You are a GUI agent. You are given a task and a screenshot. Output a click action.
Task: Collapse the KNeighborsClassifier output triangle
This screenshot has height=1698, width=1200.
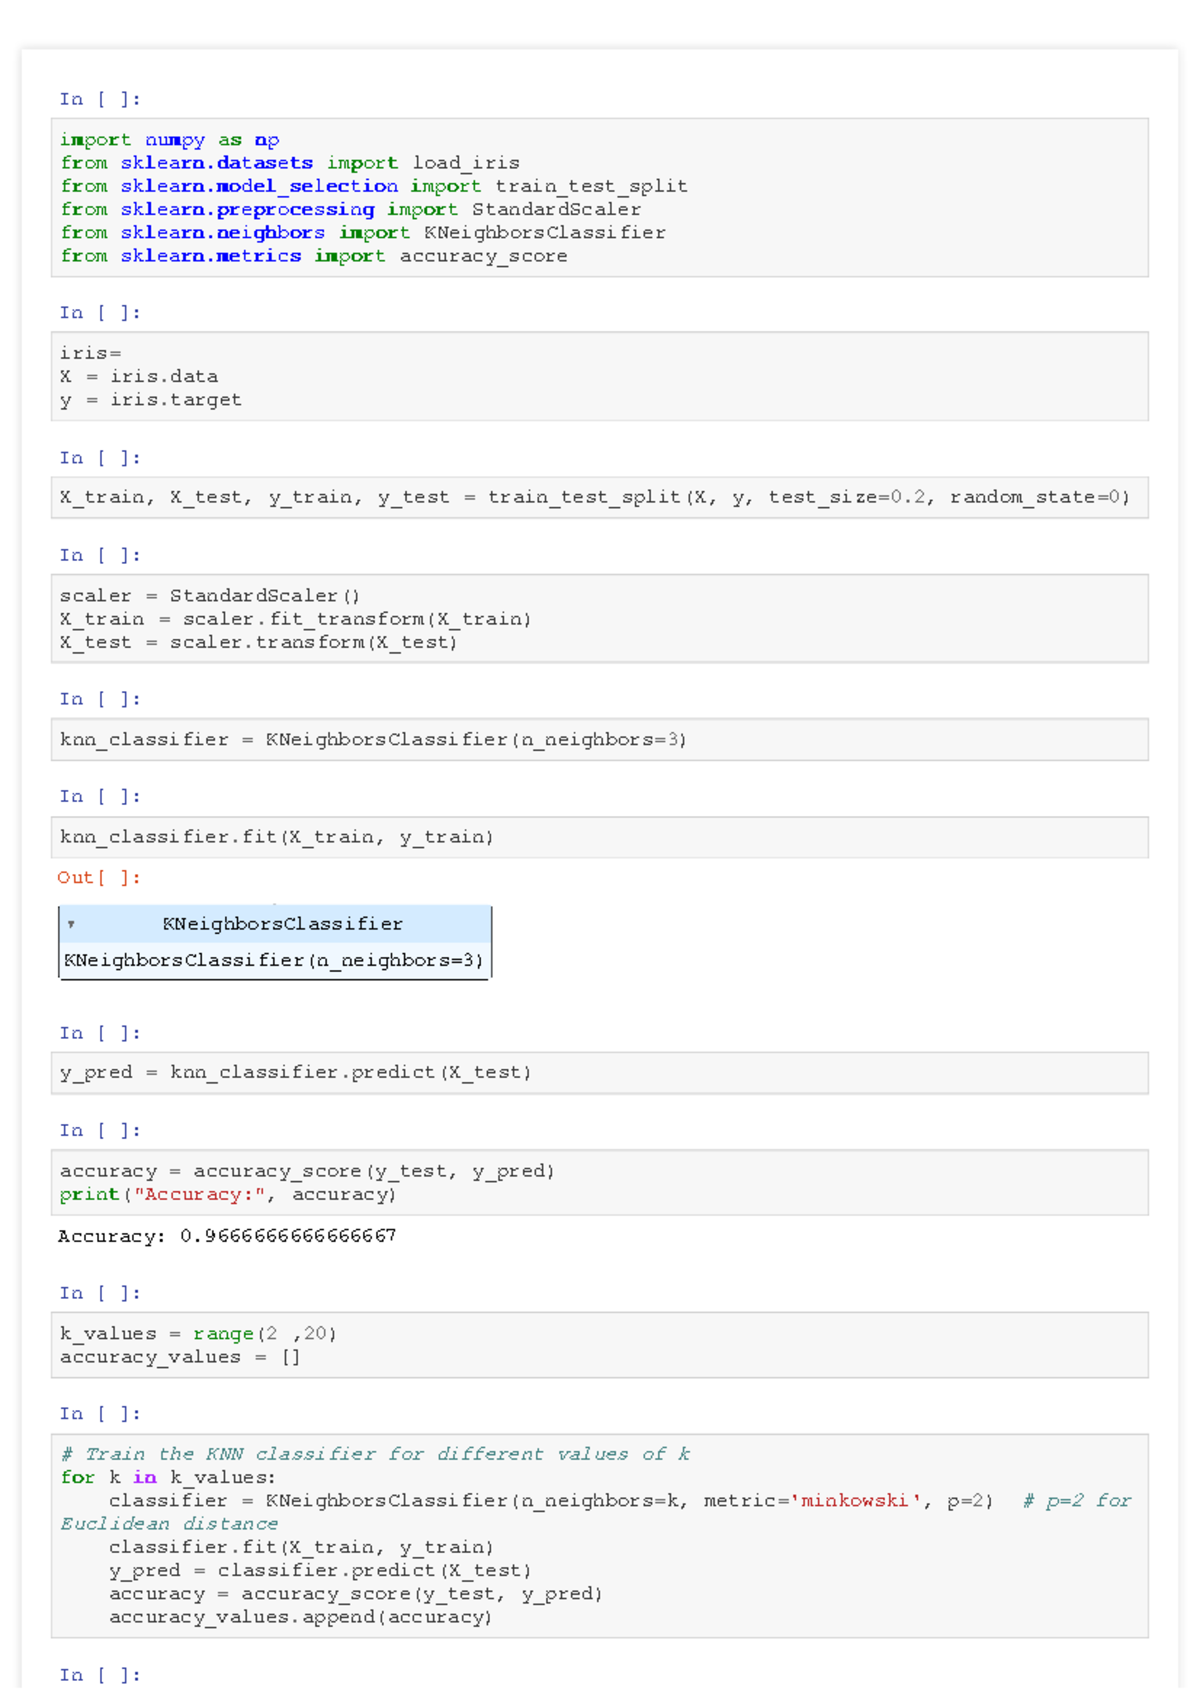coord(71,925)
